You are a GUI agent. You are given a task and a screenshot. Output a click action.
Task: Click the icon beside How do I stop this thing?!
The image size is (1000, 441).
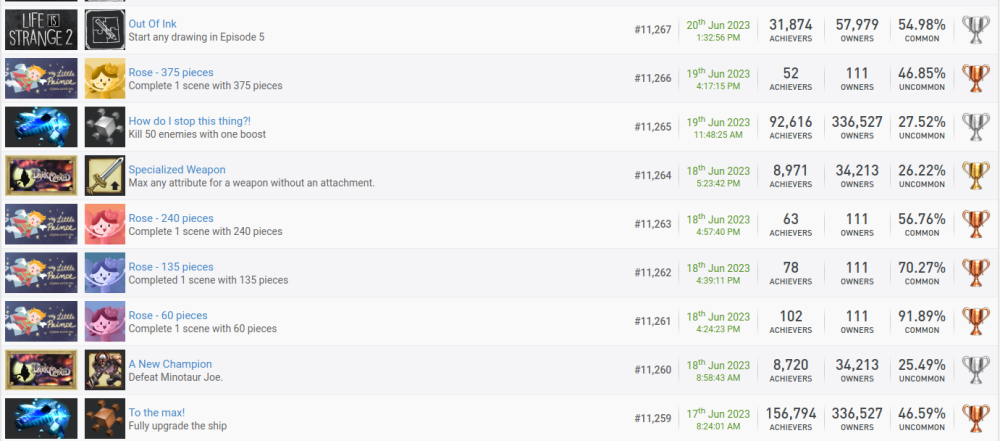coord(105,127)
